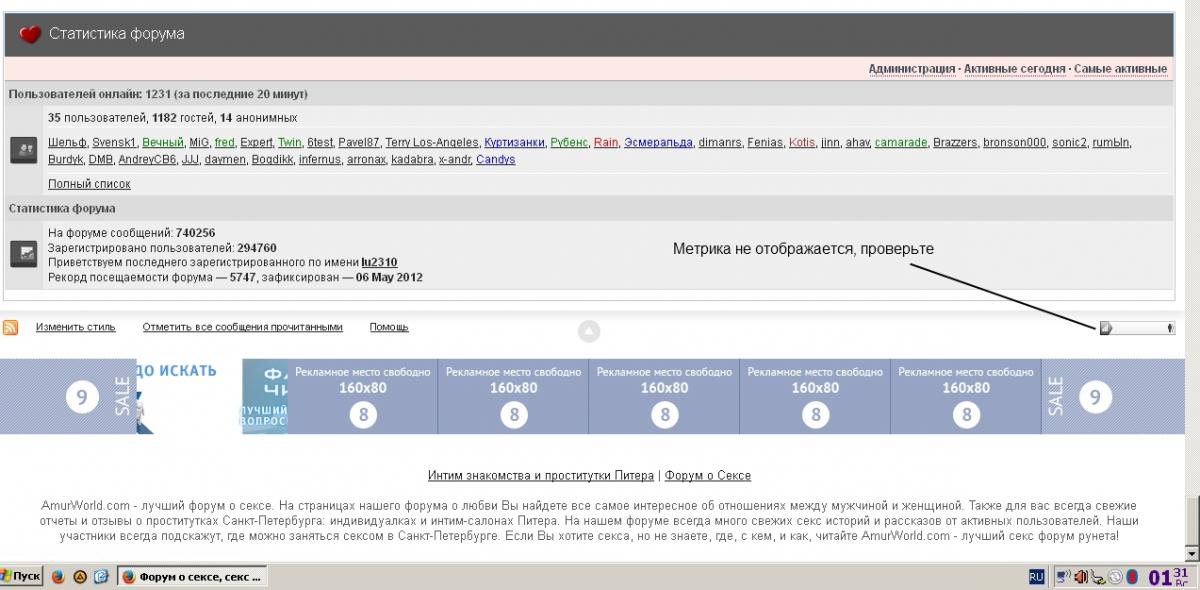Click the online users group icon
The height and width of the screenshot is (590, 1200).
(23, 151)
